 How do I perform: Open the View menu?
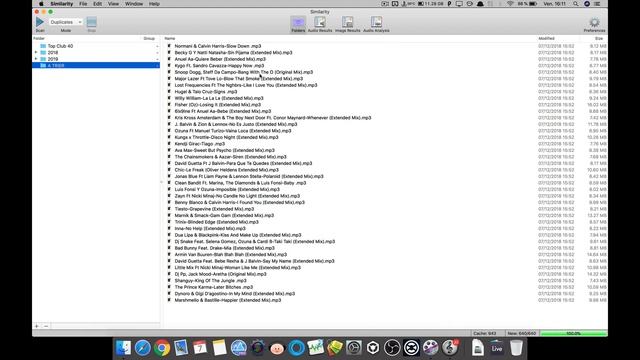click(x=113, y=4)
